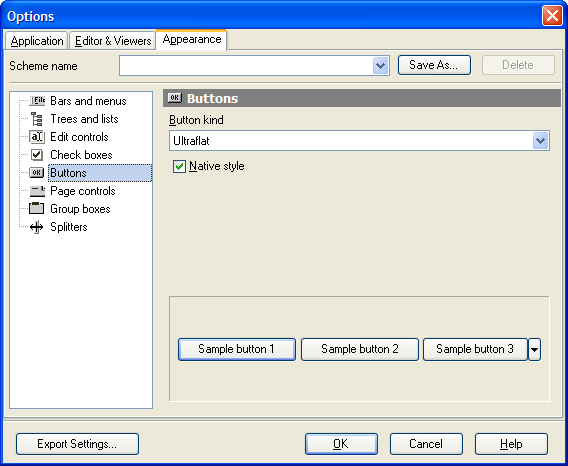Open the Scheme name dropdown arrow
The width and height of the screenshot is (568, 466).
[380, 66]
